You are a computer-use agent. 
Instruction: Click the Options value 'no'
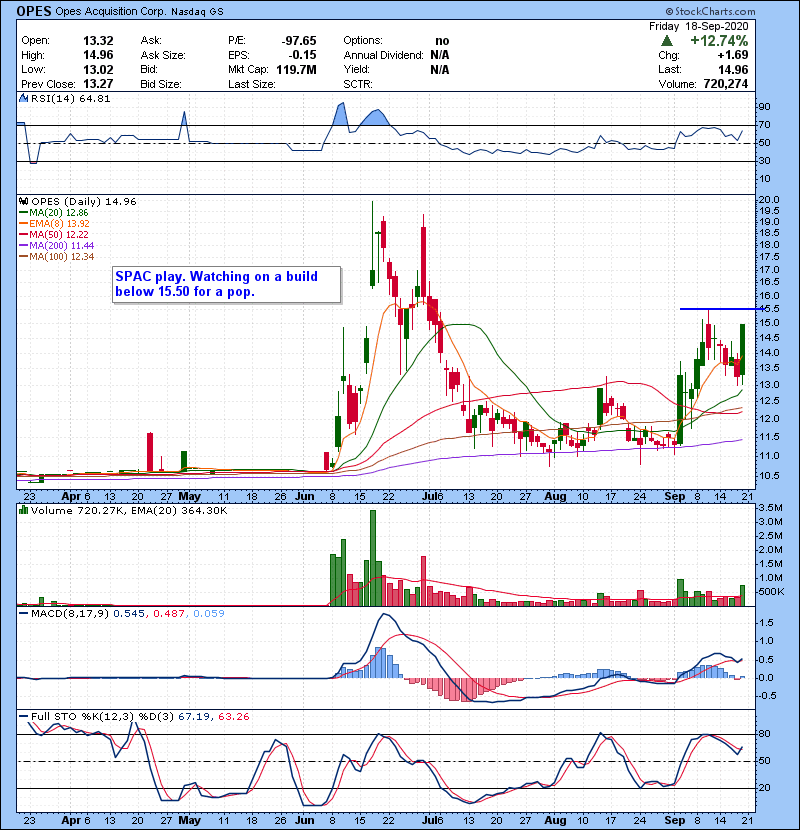(x=442, y=41)
